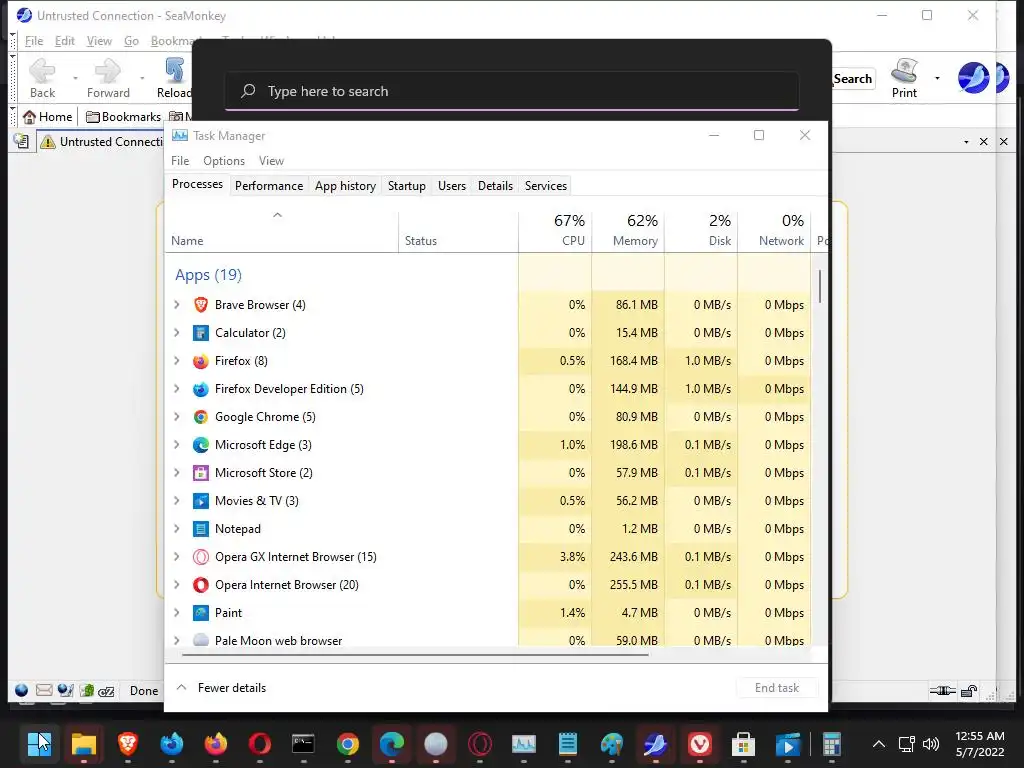The image size is (1024, 768).
Task: Switch to the Performance tab
Action: click(x=269, y=185)
